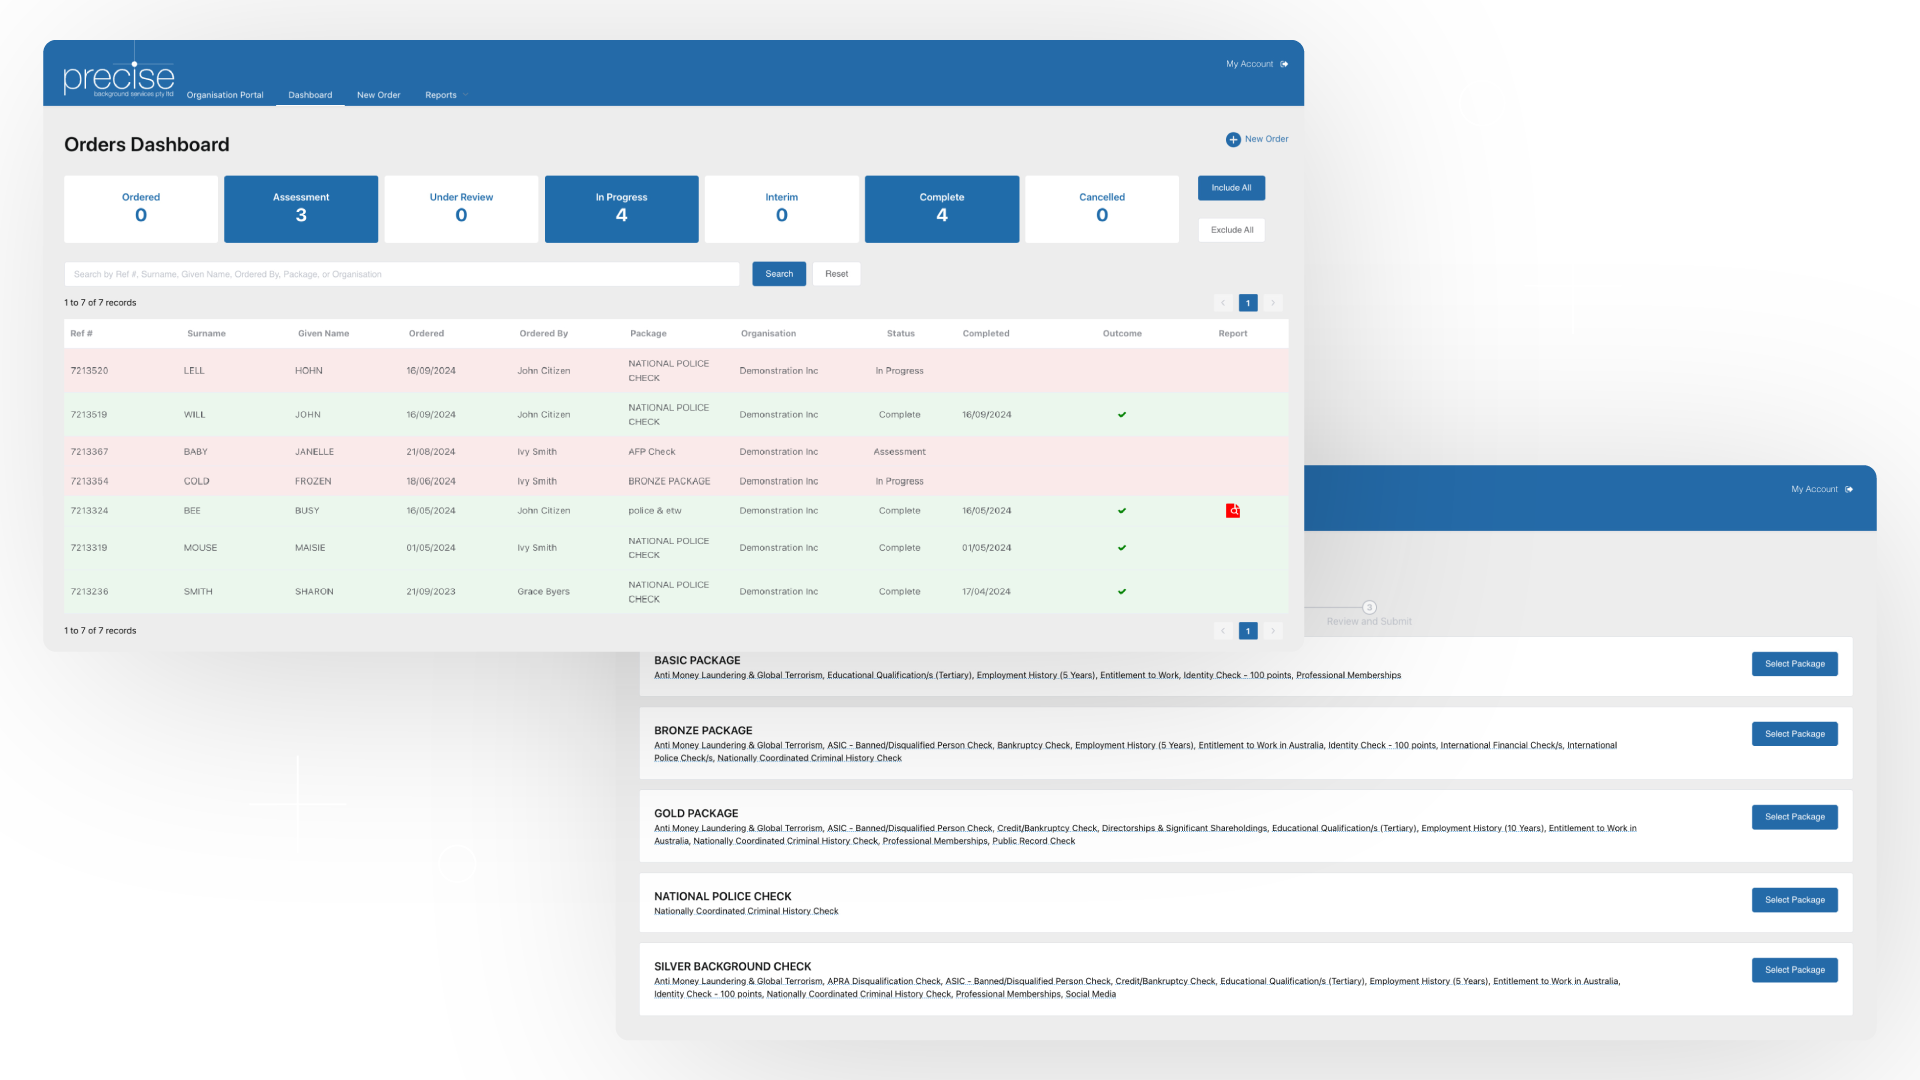The height and width of the screenshot is (1080, 1920).
Task: Open the red PDF report icon for order 7213324
Action: (x=1233, y=511)
